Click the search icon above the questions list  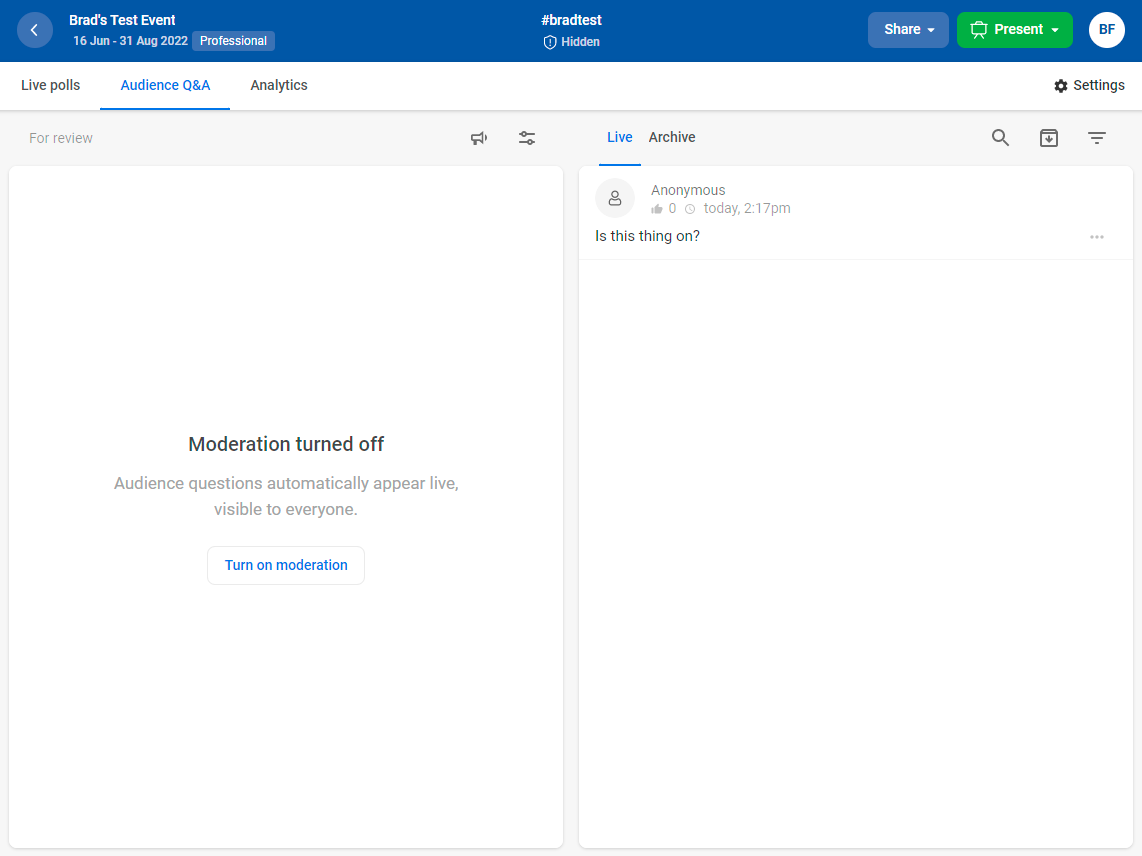click(1000, 138)
